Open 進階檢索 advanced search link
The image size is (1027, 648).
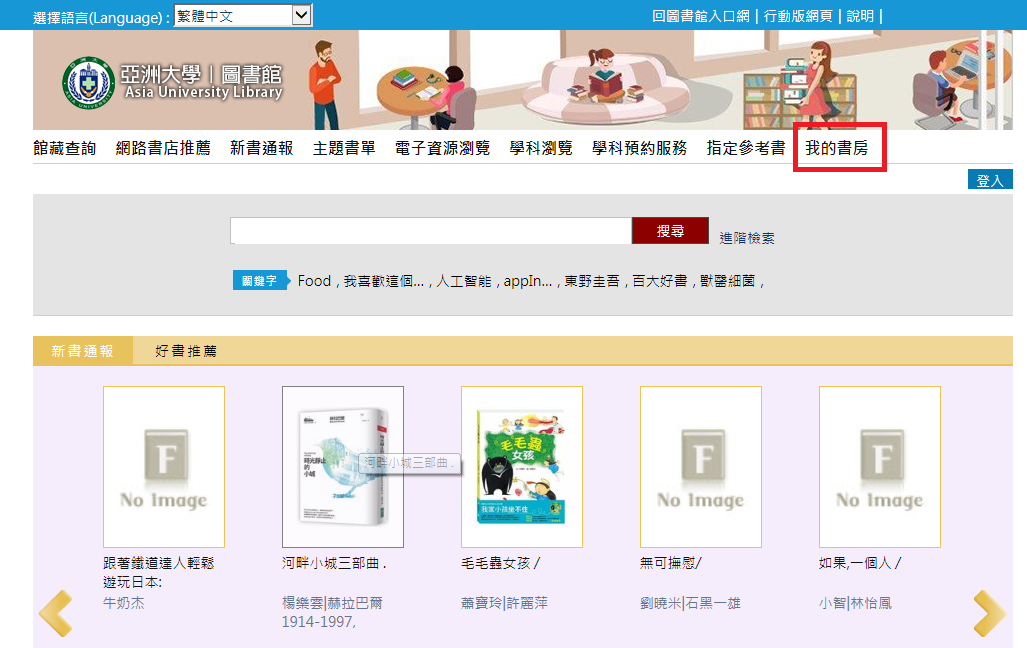pyautogui.click(x=747, y=237)
